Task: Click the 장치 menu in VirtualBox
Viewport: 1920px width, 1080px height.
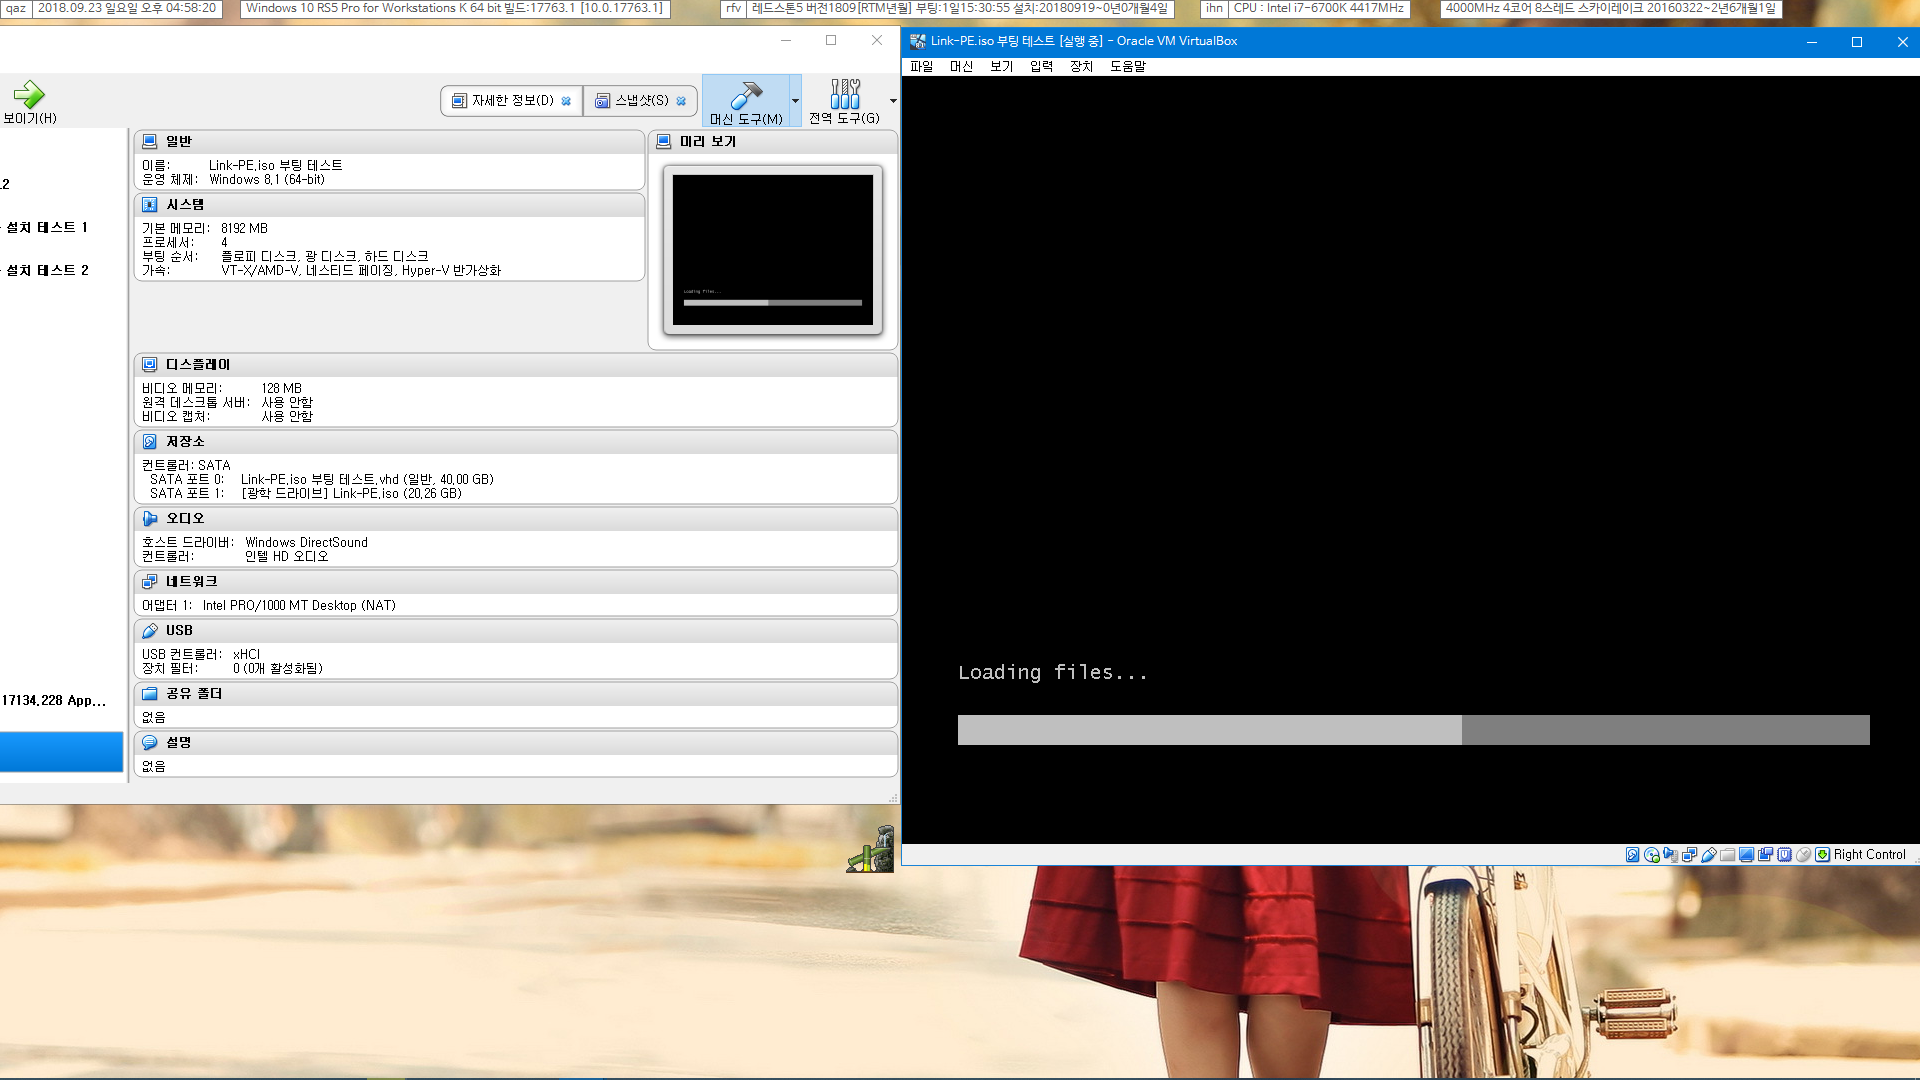Action: click(x=1080, y=66)
